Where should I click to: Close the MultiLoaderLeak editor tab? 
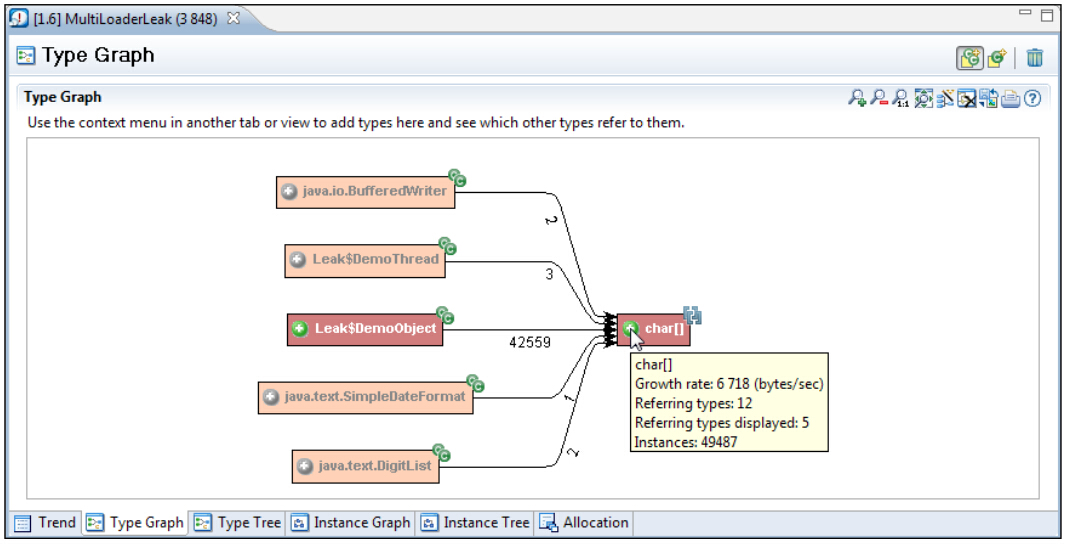click(x=233, y=19)
